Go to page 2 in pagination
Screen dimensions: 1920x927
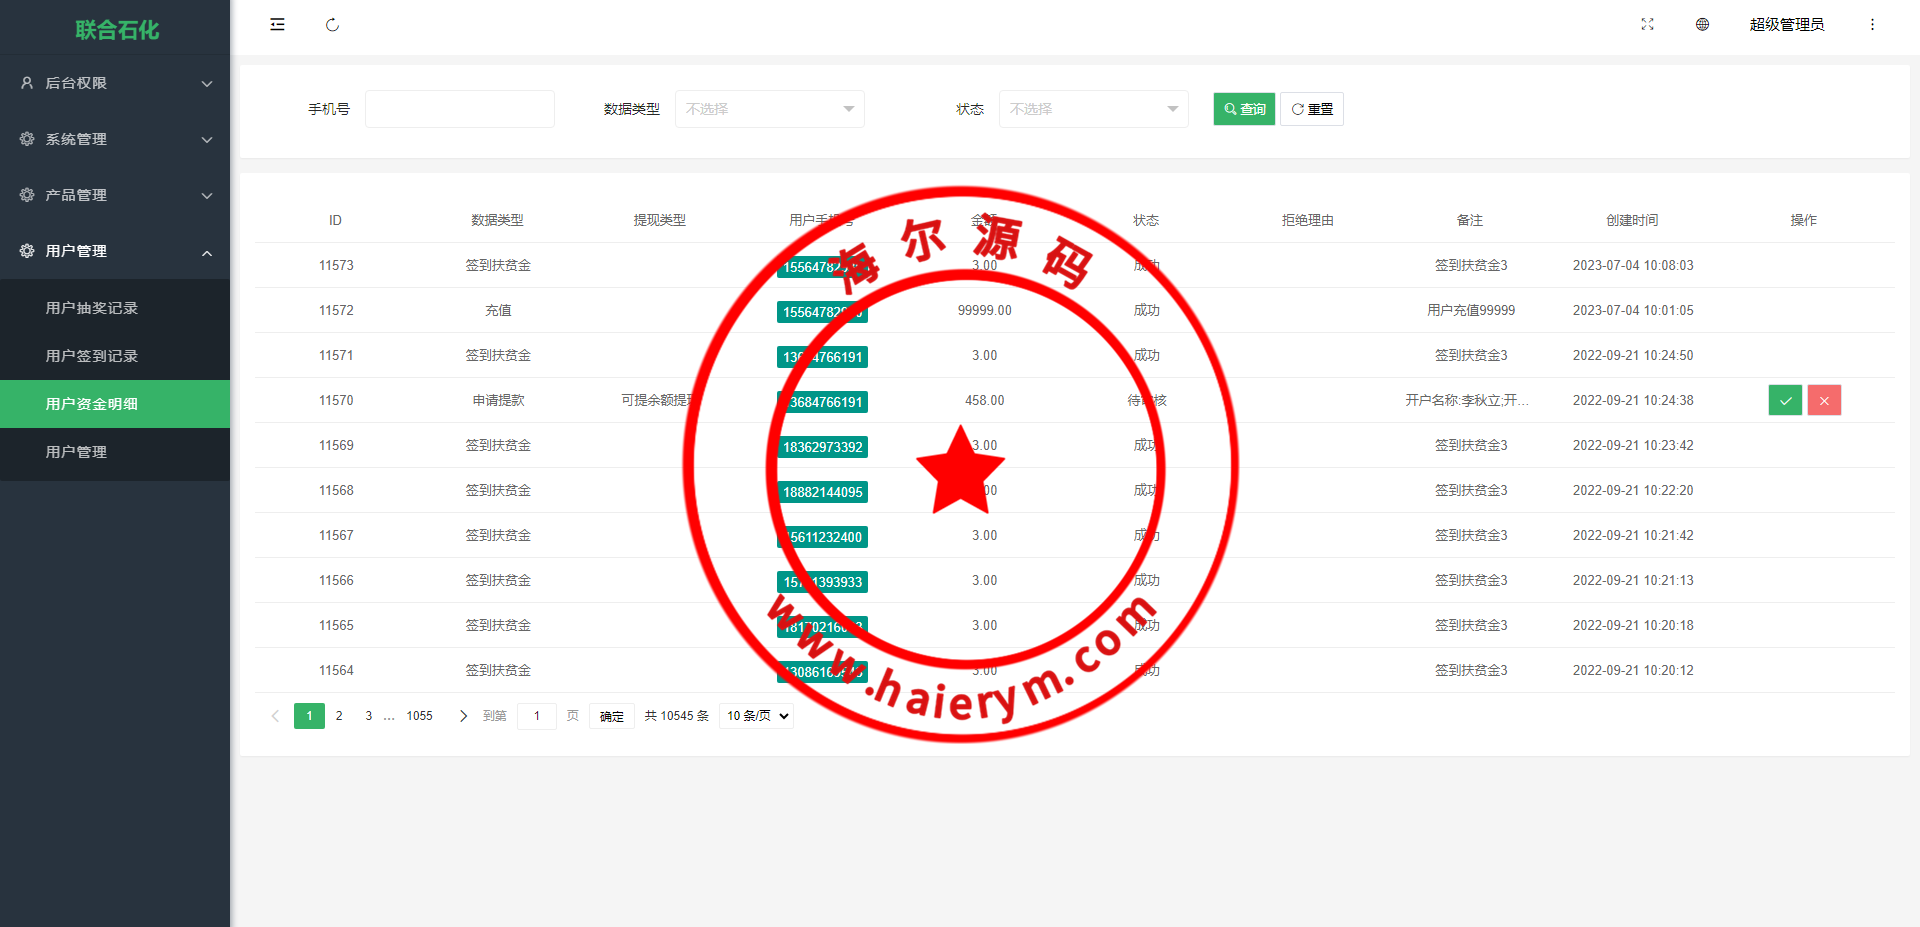(x=339, y=716)
